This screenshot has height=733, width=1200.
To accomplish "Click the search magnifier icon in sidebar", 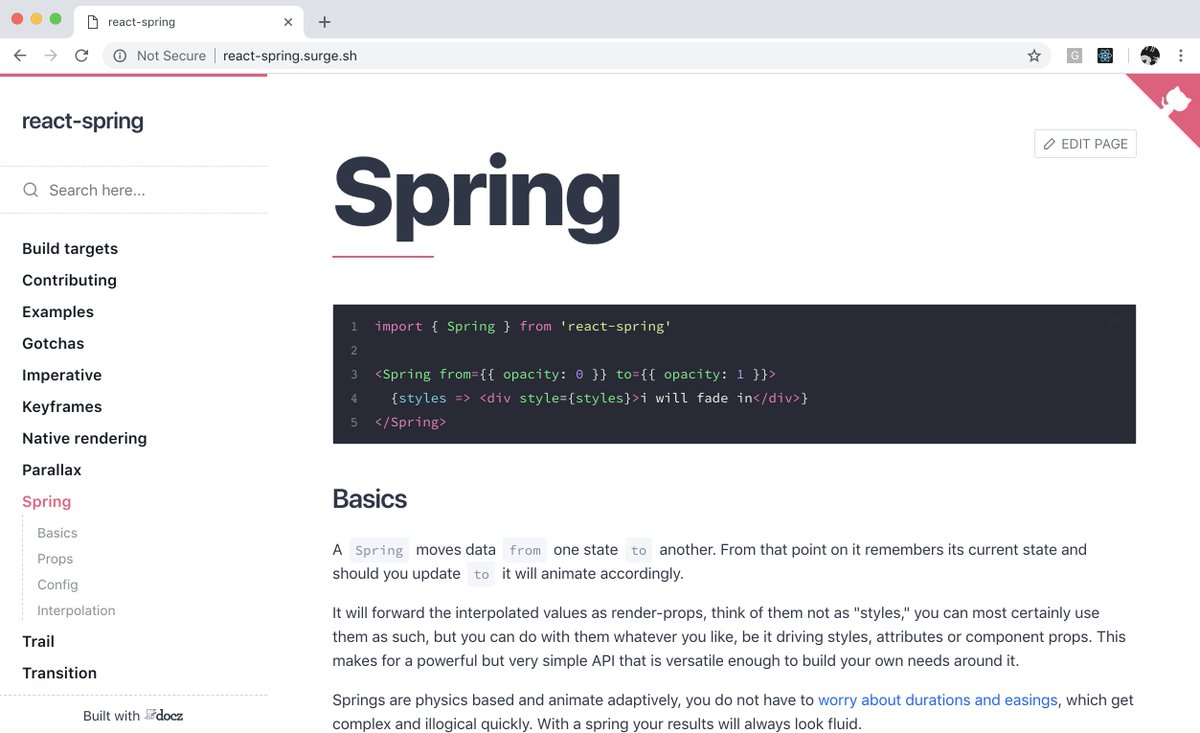I will [31, 190].
